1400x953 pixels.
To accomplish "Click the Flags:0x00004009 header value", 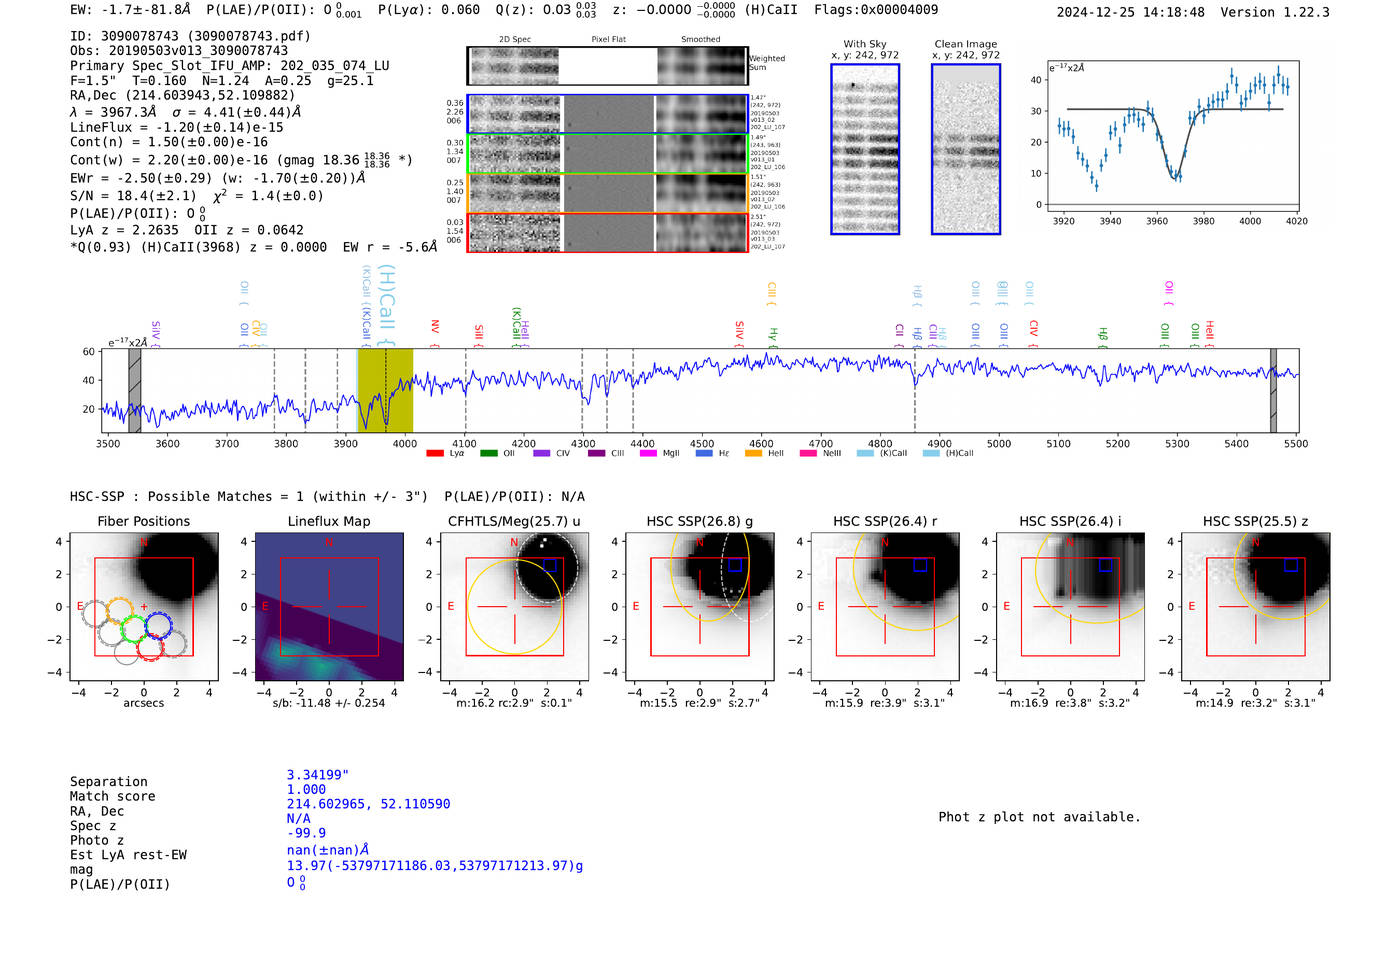I will pos(876,10).
